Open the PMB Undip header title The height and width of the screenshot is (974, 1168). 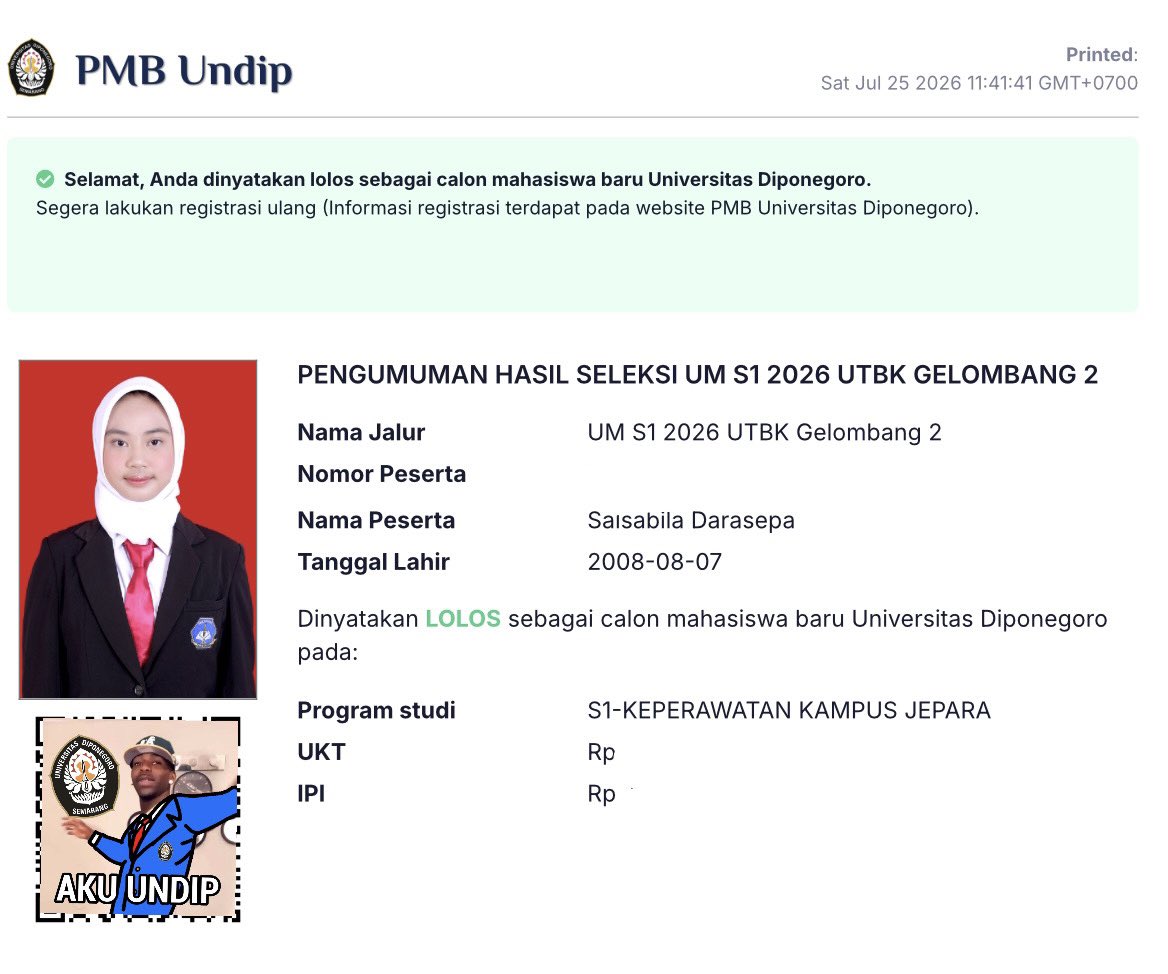pos(184,71)
